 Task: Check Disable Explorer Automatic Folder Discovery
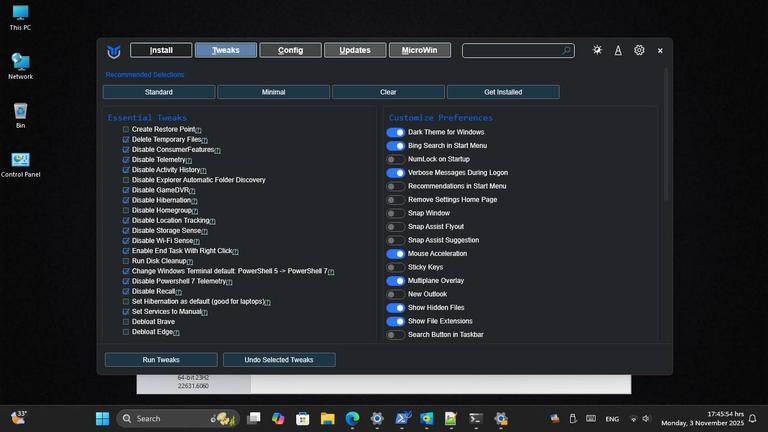click(126, 180)
